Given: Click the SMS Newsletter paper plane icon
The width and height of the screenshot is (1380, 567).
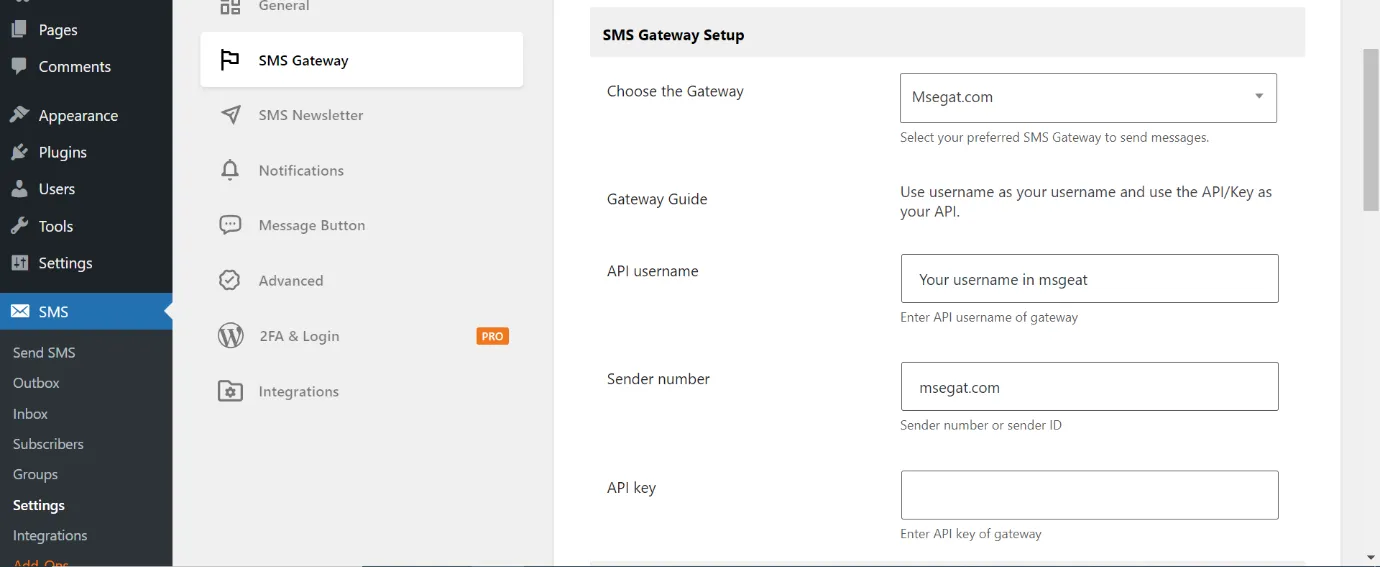Looking at the screenshot, I should pyautogui.click(x=230, y=115).
